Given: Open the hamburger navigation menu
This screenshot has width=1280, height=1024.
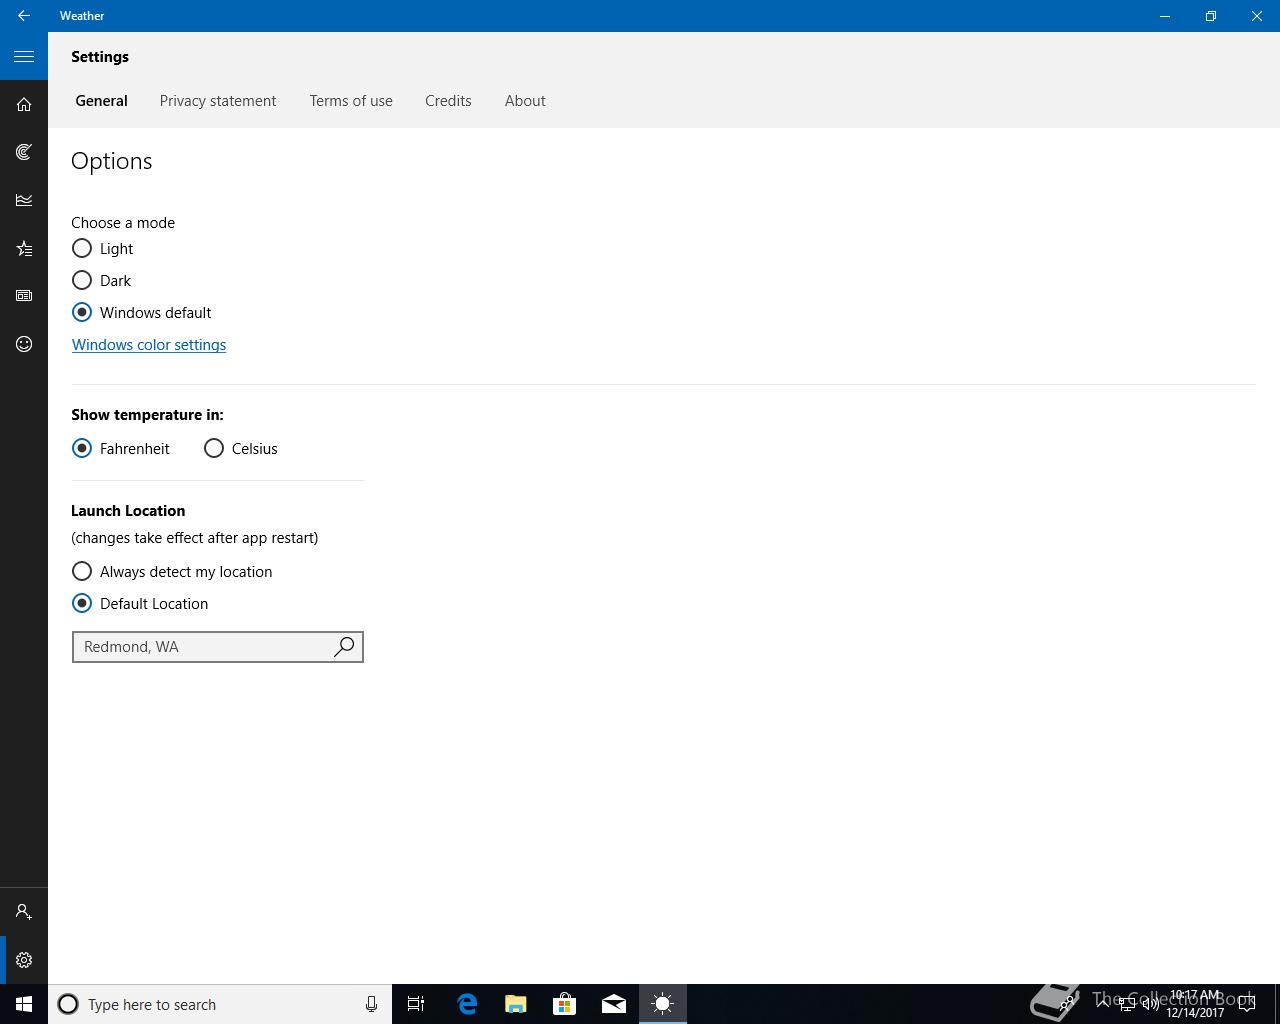Looking at the screenshot, I should tap(24, 57).
